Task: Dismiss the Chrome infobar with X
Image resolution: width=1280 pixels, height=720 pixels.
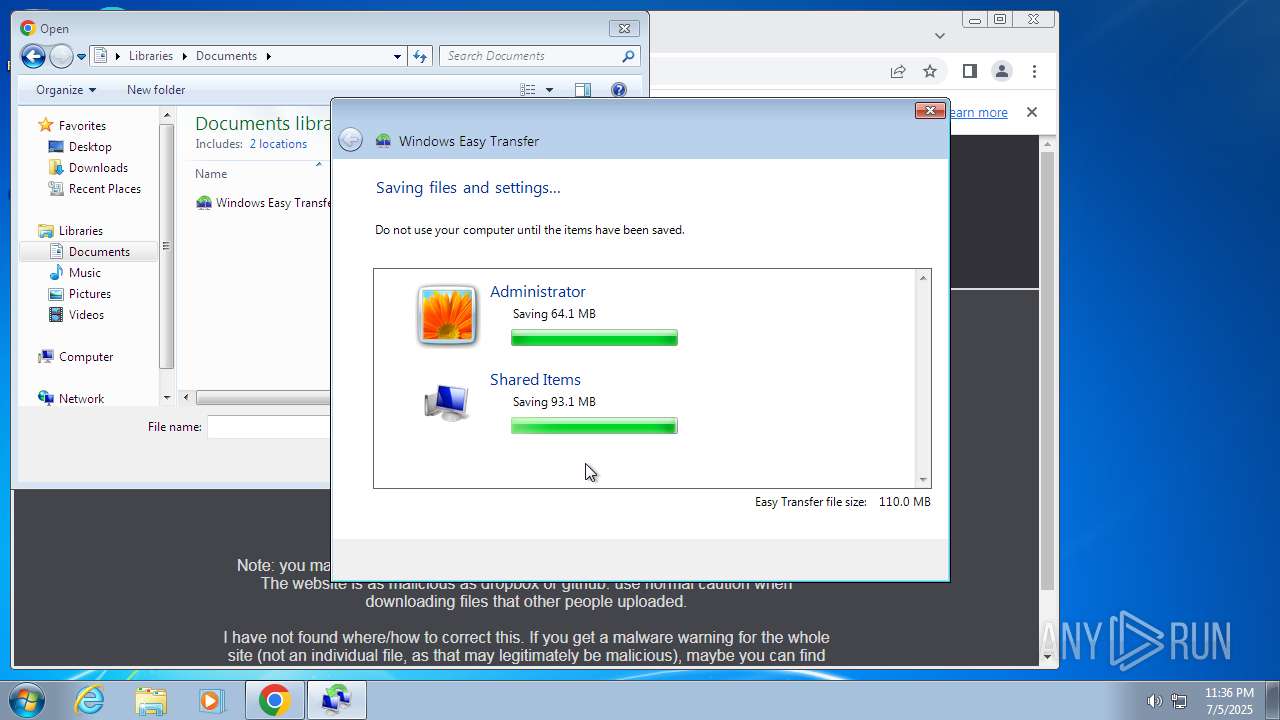Action: point(1032,112)
